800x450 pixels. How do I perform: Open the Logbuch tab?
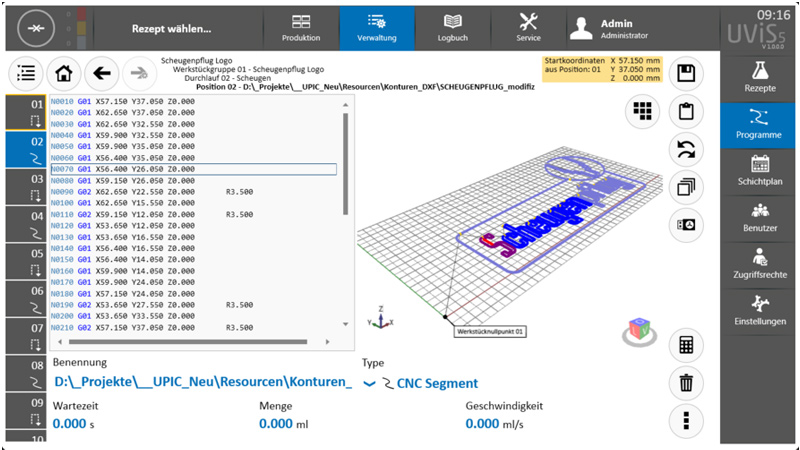[452, 28]
